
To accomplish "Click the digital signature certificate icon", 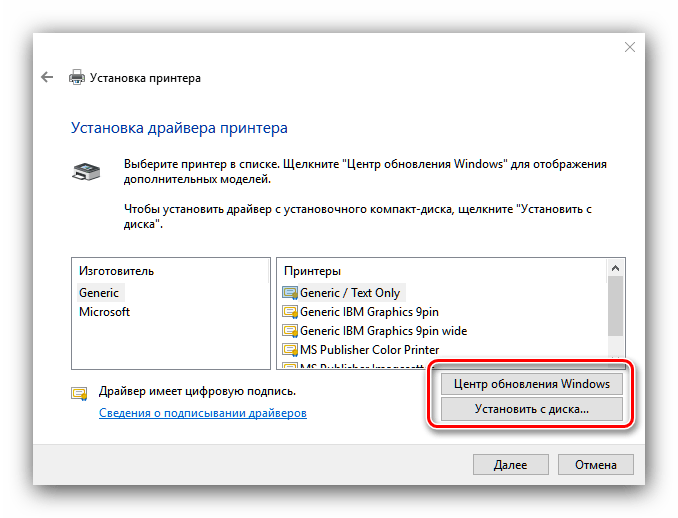I will 79,392.
